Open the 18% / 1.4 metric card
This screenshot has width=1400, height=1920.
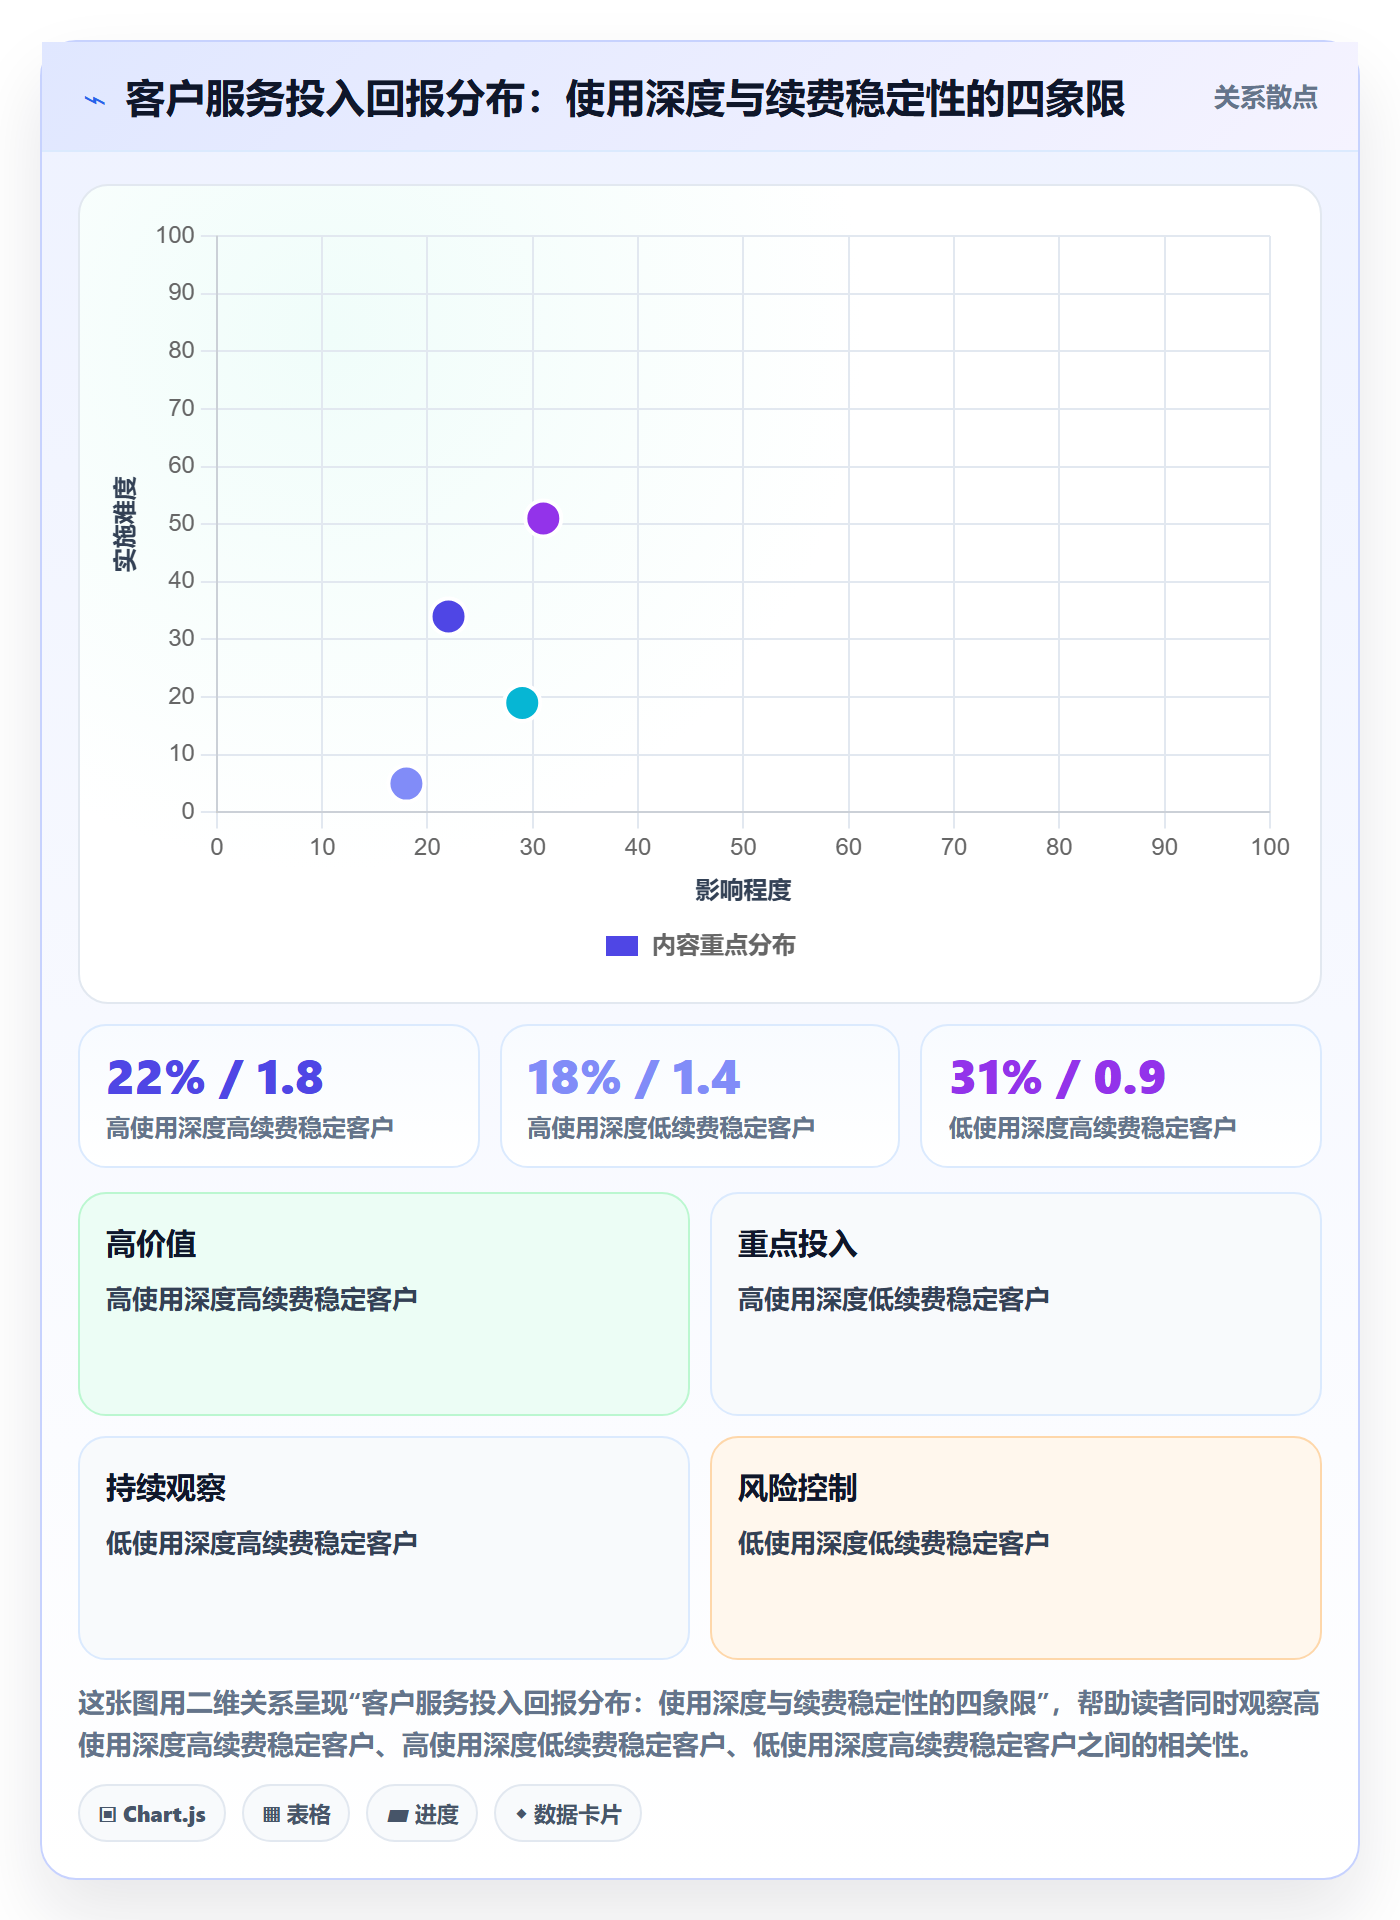pyautogui.click(x=700, y=1096)
